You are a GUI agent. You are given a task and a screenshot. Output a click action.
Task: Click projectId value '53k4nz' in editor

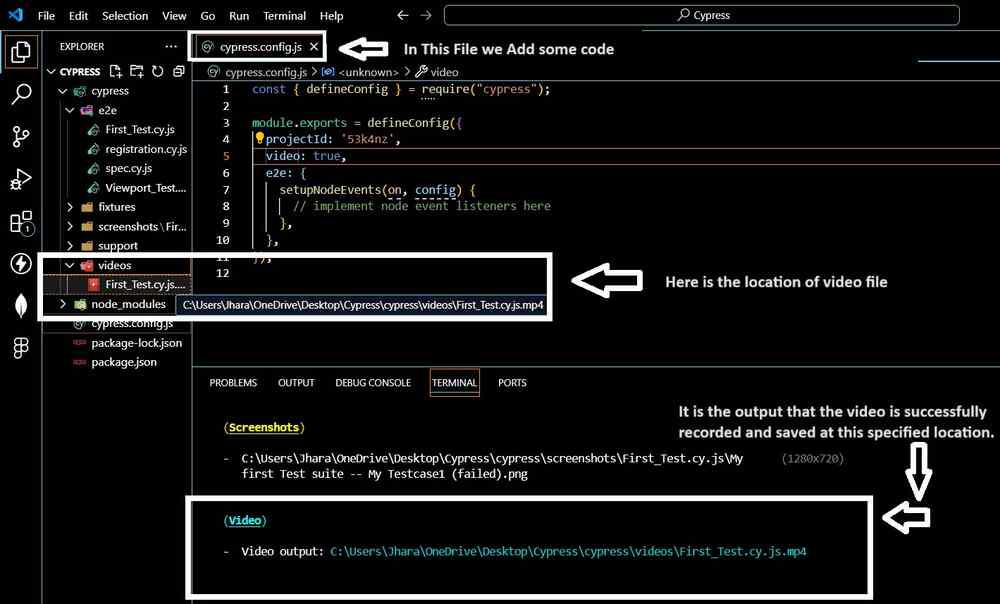pos(368,139)
